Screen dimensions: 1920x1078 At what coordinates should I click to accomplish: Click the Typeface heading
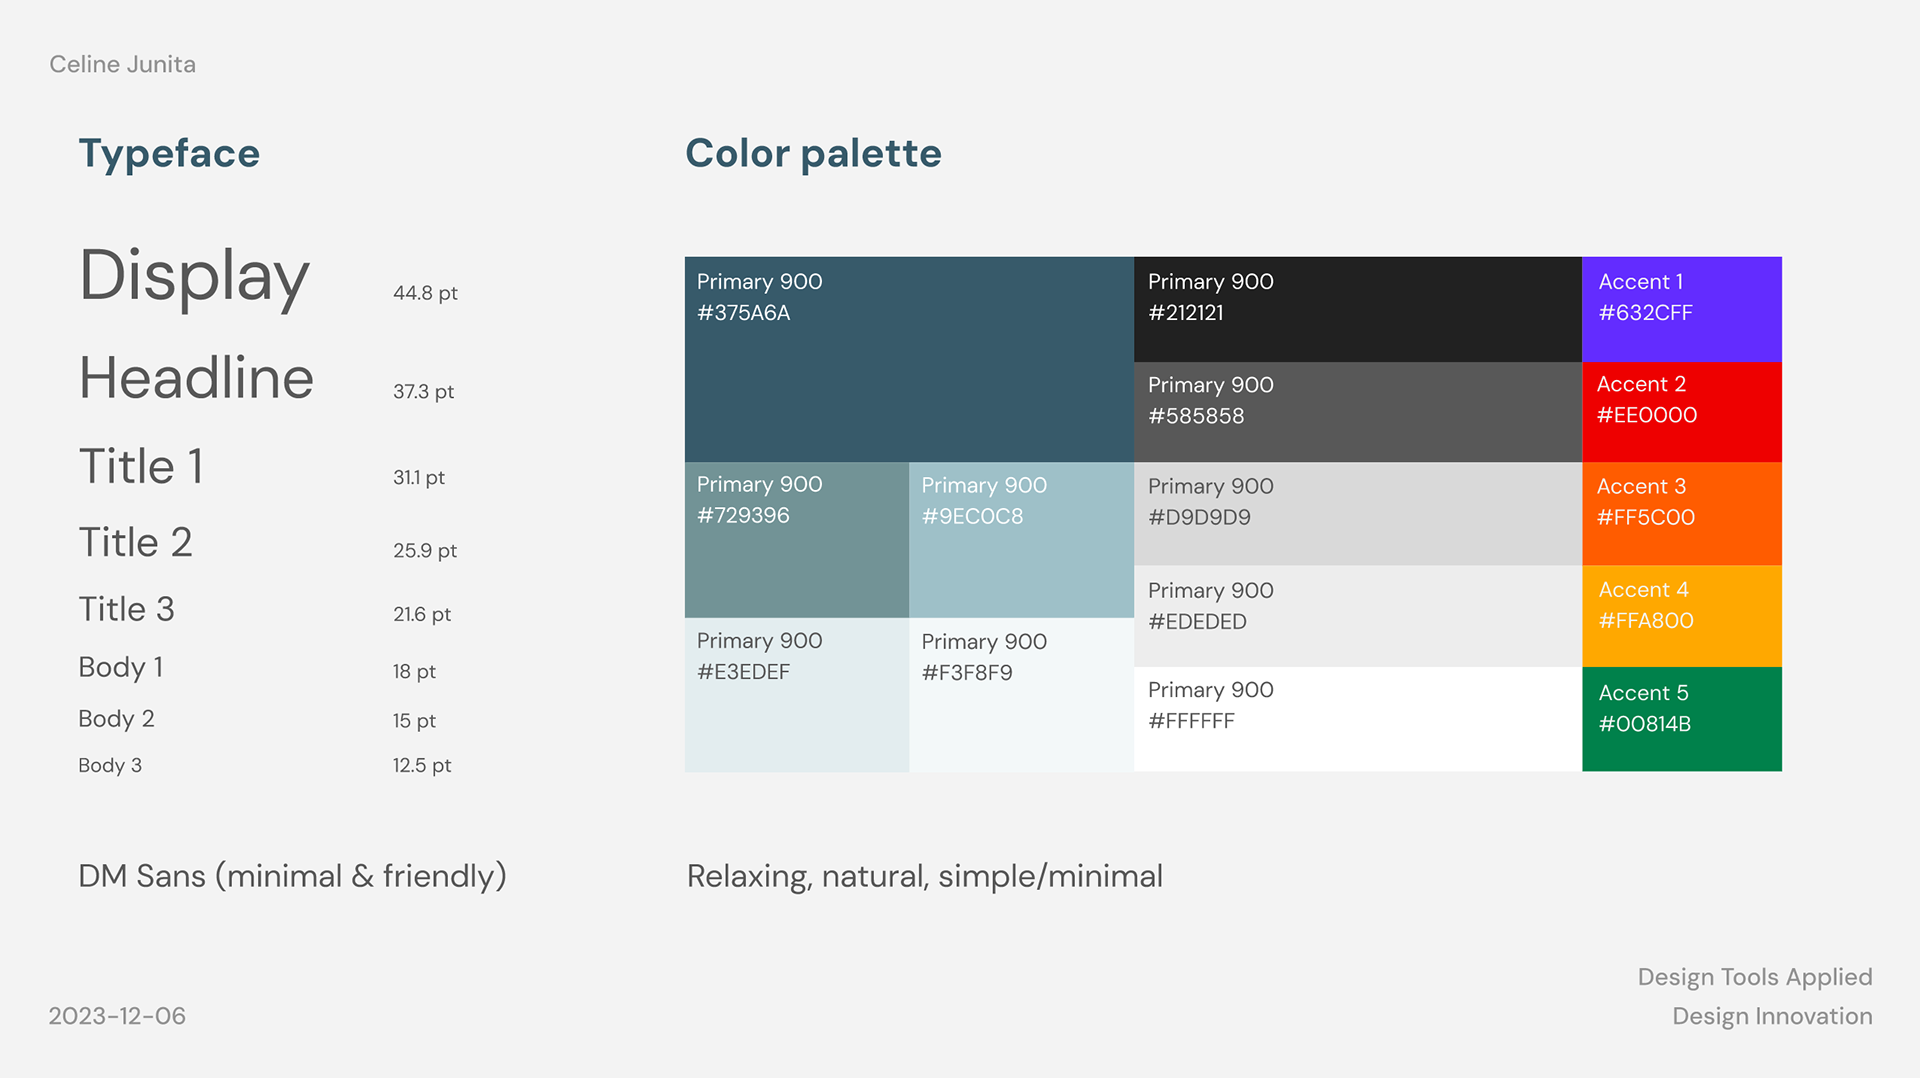pyautogui.click(x=169, y=154)
